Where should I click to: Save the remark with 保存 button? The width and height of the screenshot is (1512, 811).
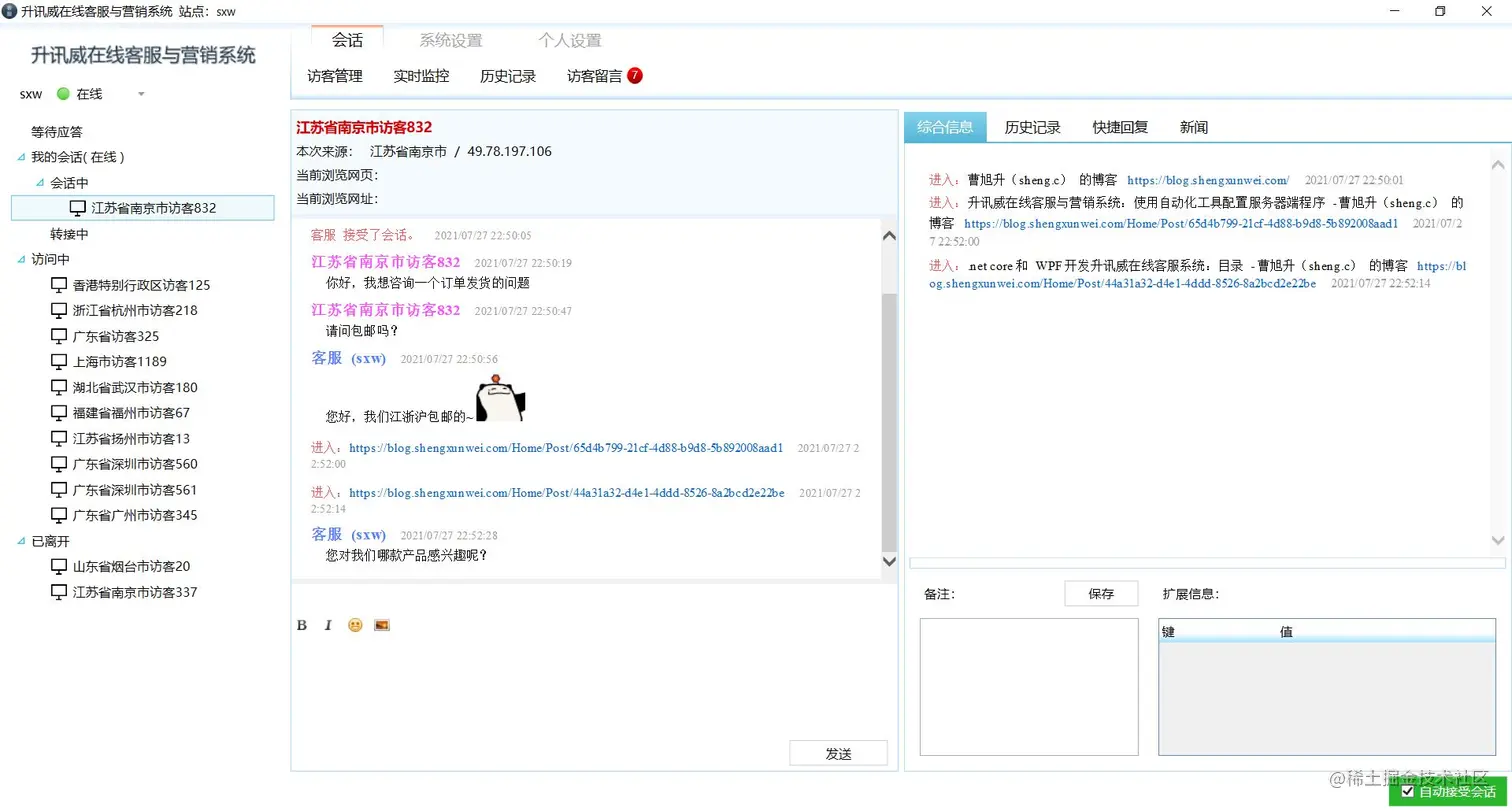click(x=1101, y=593)
